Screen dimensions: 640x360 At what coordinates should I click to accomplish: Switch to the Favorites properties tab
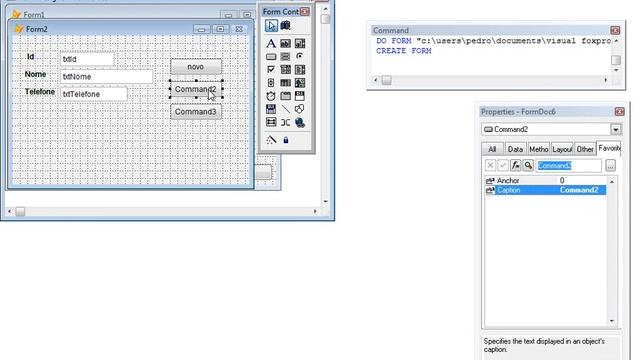point(609,149)
